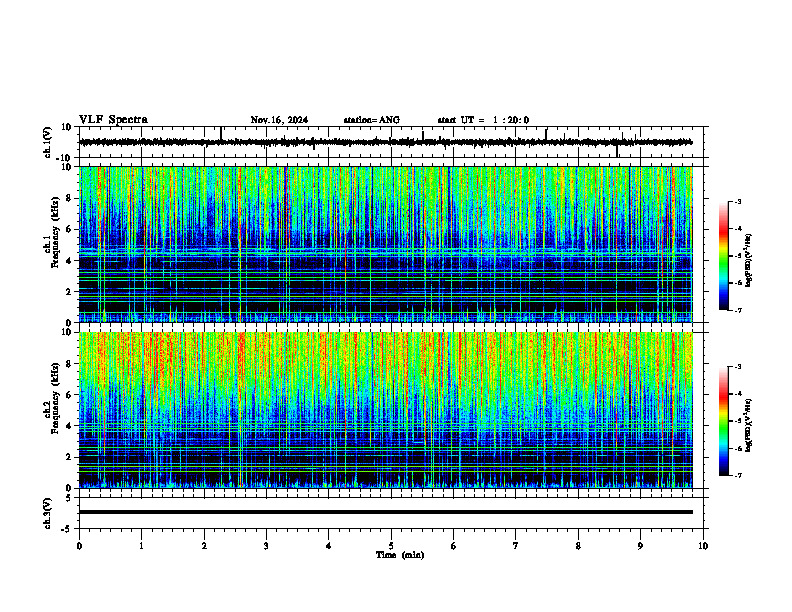The image size is (792, 612).
Task: Click the ch.2 spectrogram color scale bar
Action: [x=723, y=421]
